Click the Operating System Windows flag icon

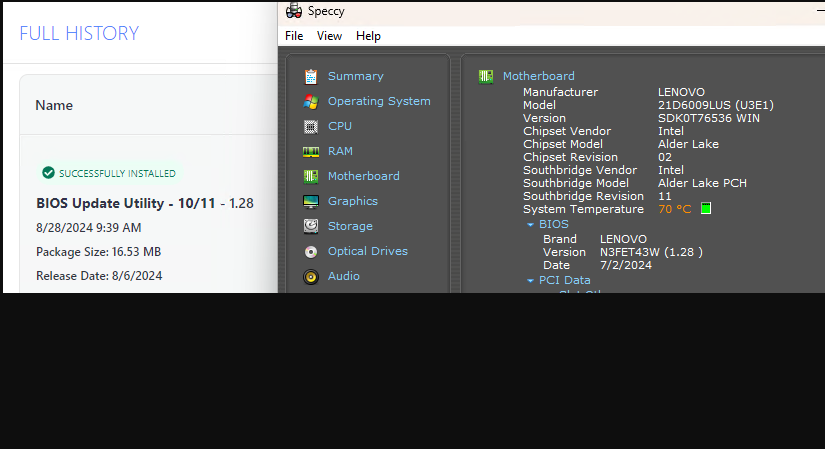tap(311, 102)
